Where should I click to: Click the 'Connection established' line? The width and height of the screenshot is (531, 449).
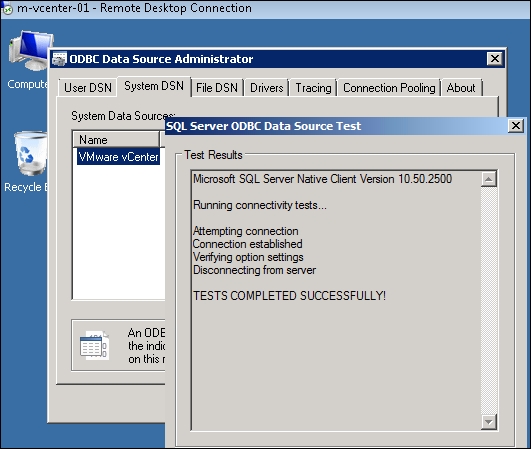(x=248, y=244)
